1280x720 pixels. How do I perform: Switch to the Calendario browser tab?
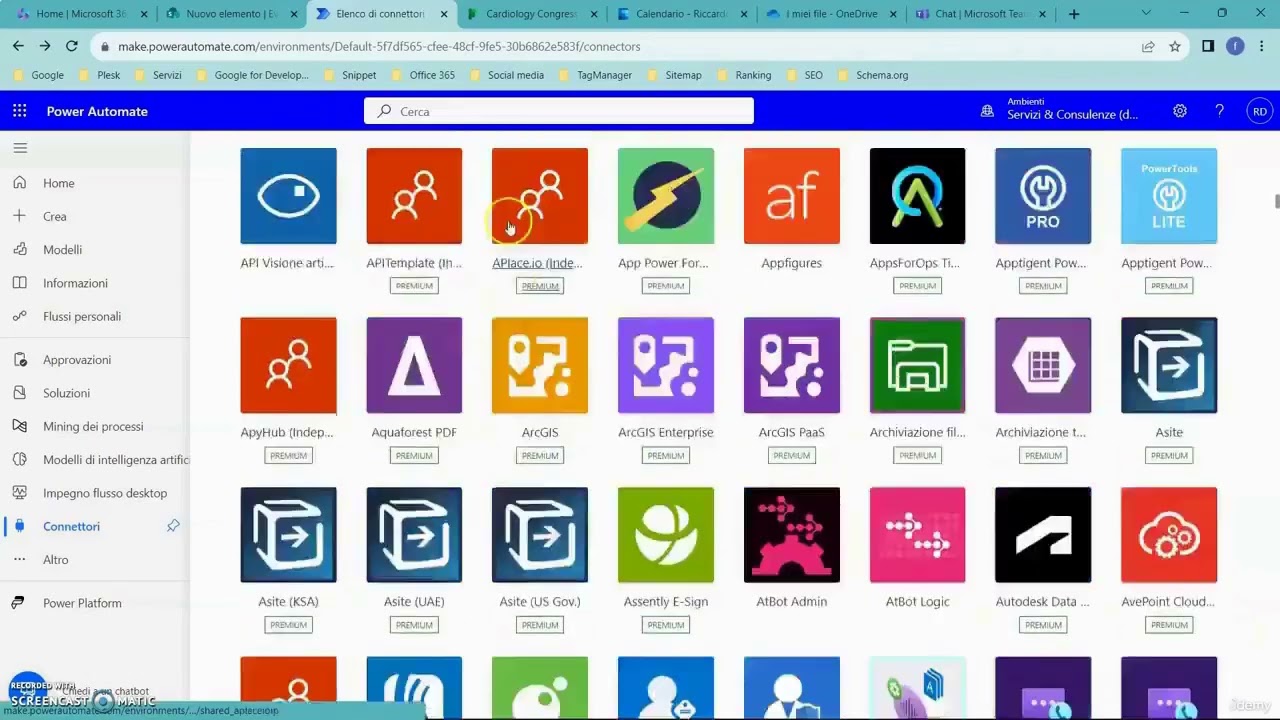[x=680, y=14]
